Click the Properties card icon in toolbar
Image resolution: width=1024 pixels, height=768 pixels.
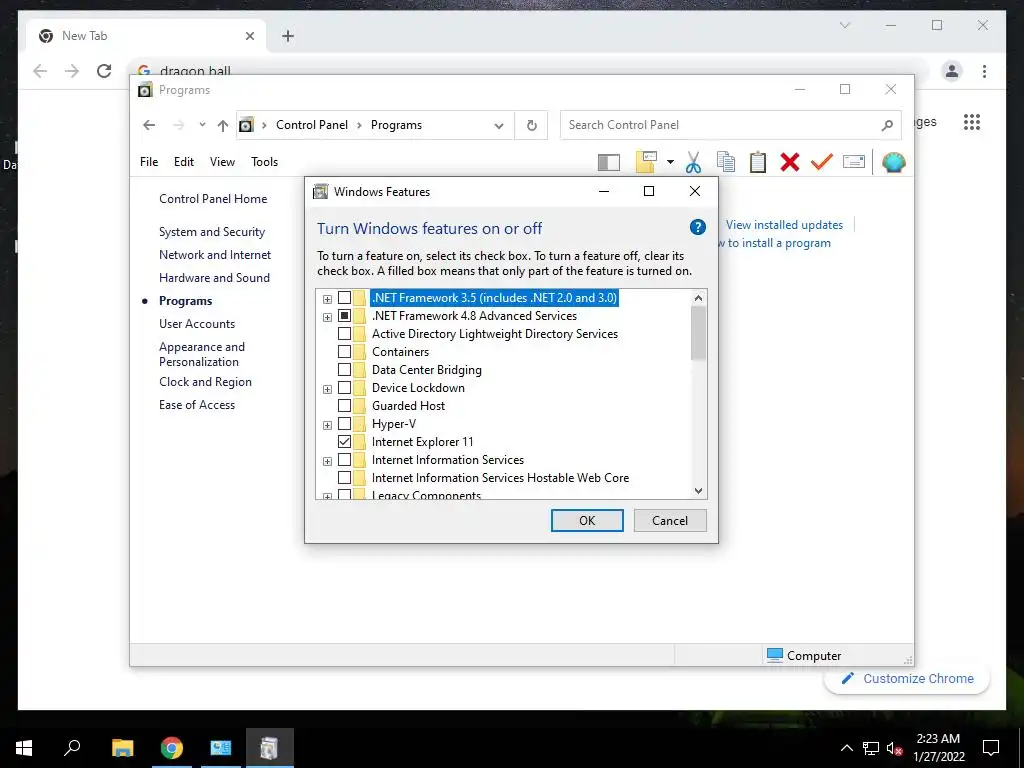point(854,161)
